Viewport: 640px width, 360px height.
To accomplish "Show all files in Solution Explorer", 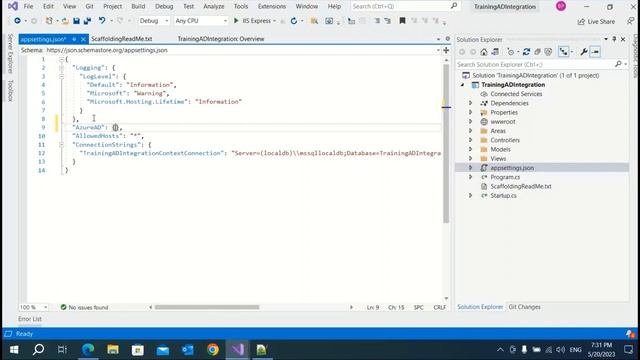I will 548,52.
